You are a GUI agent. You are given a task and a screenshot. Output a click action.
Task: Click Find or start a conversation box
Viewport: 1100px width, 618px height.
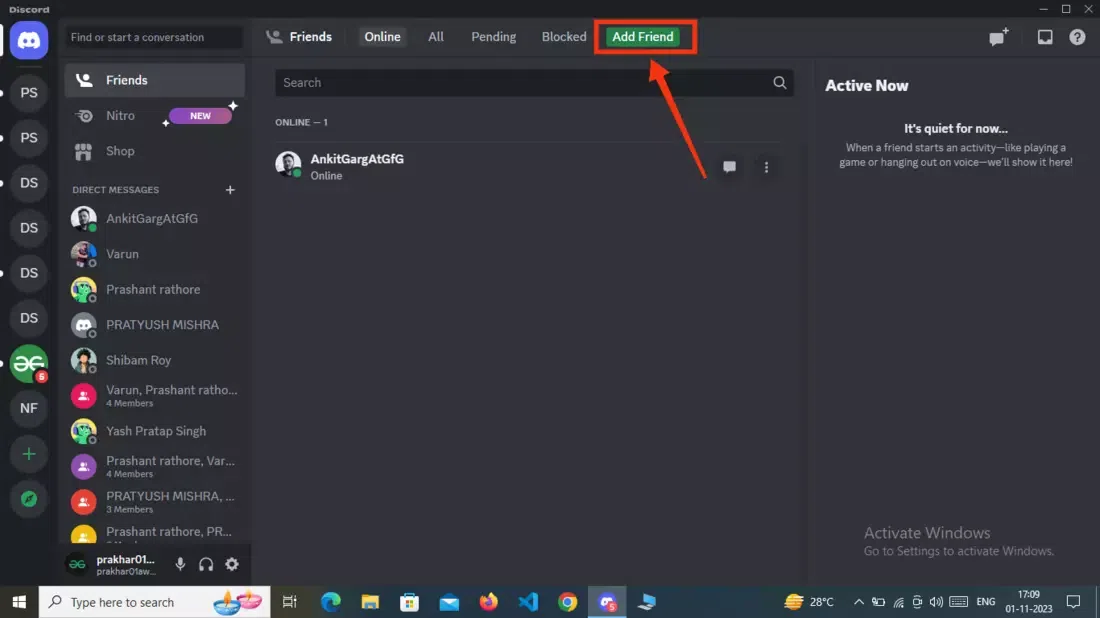click(154, 37)
